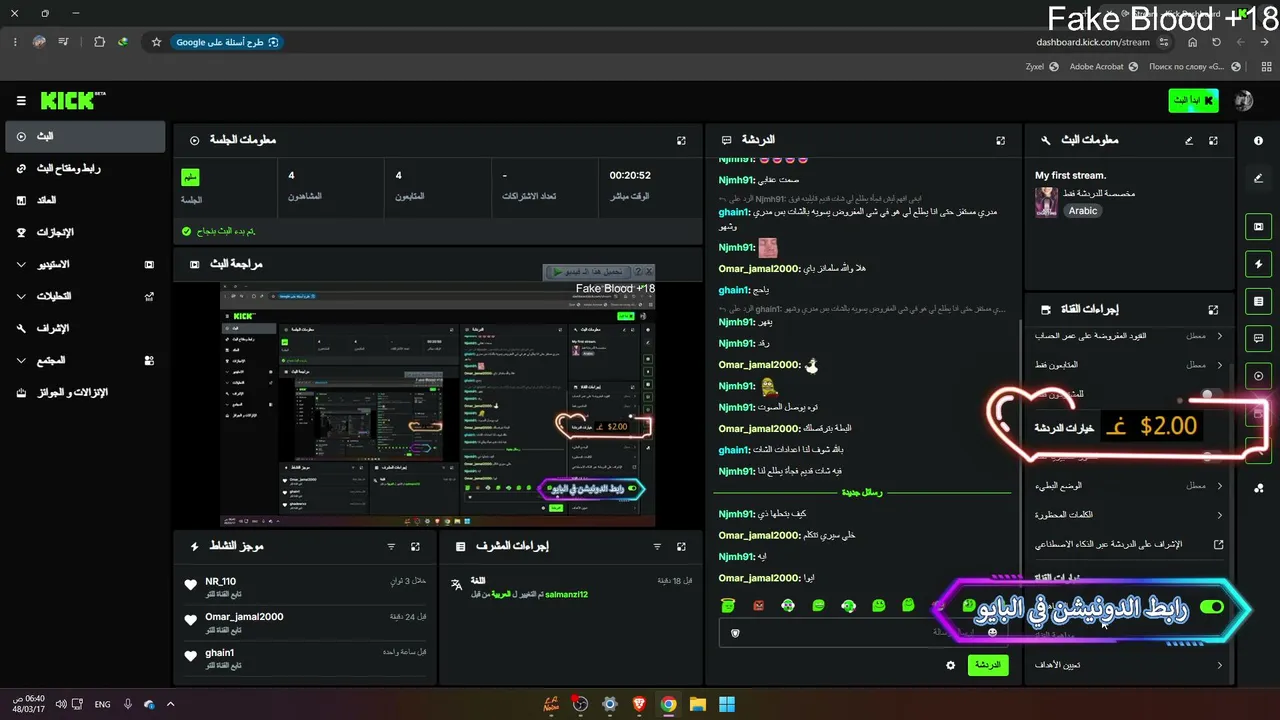Image resolution: width=1280 pixels, height=720 pixels.
Task: Click the film frame icon in the right rail
Action: (x=1258, y=227)
